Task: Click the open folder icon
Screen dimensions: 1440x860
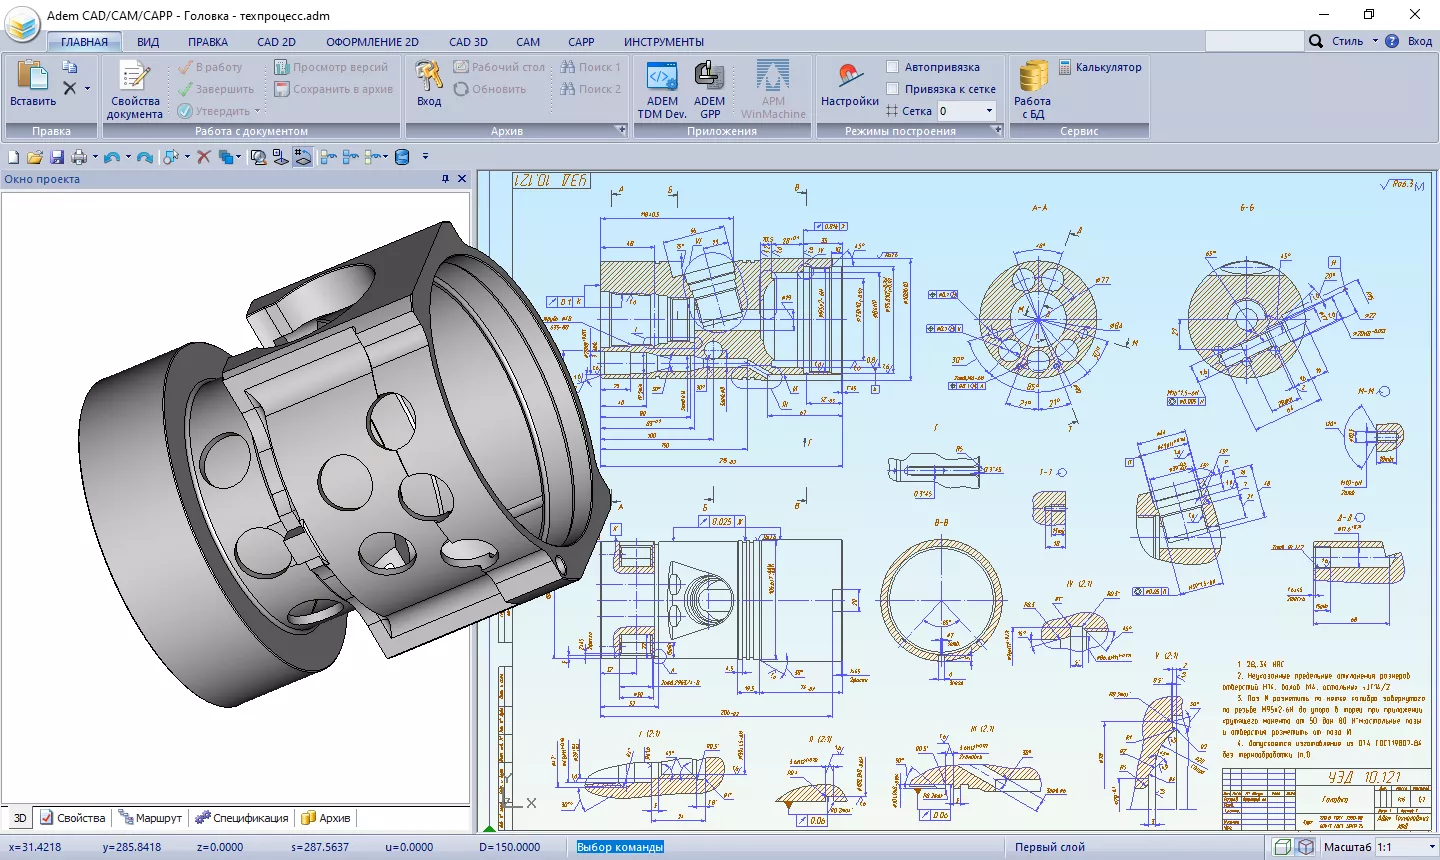Action: (x=35, y=157)
